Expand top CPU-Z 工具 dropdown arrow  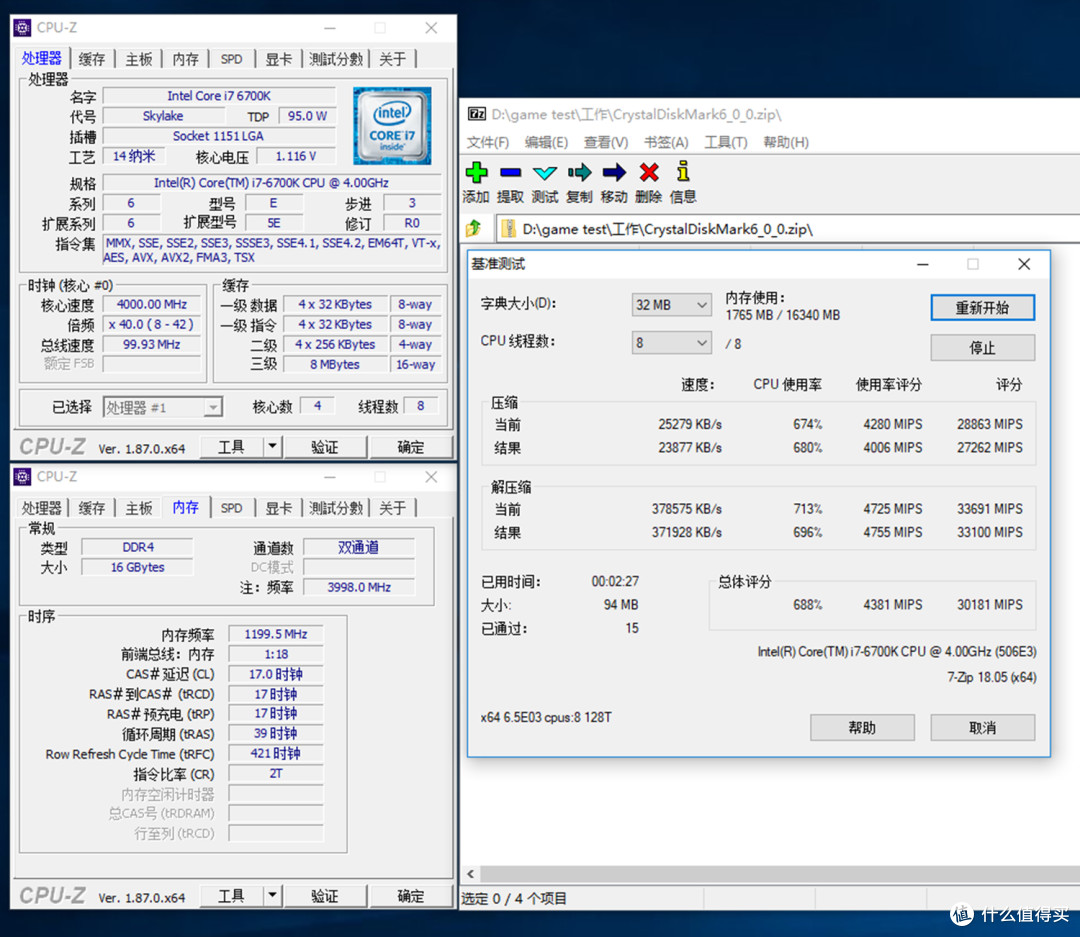[273, 446]
